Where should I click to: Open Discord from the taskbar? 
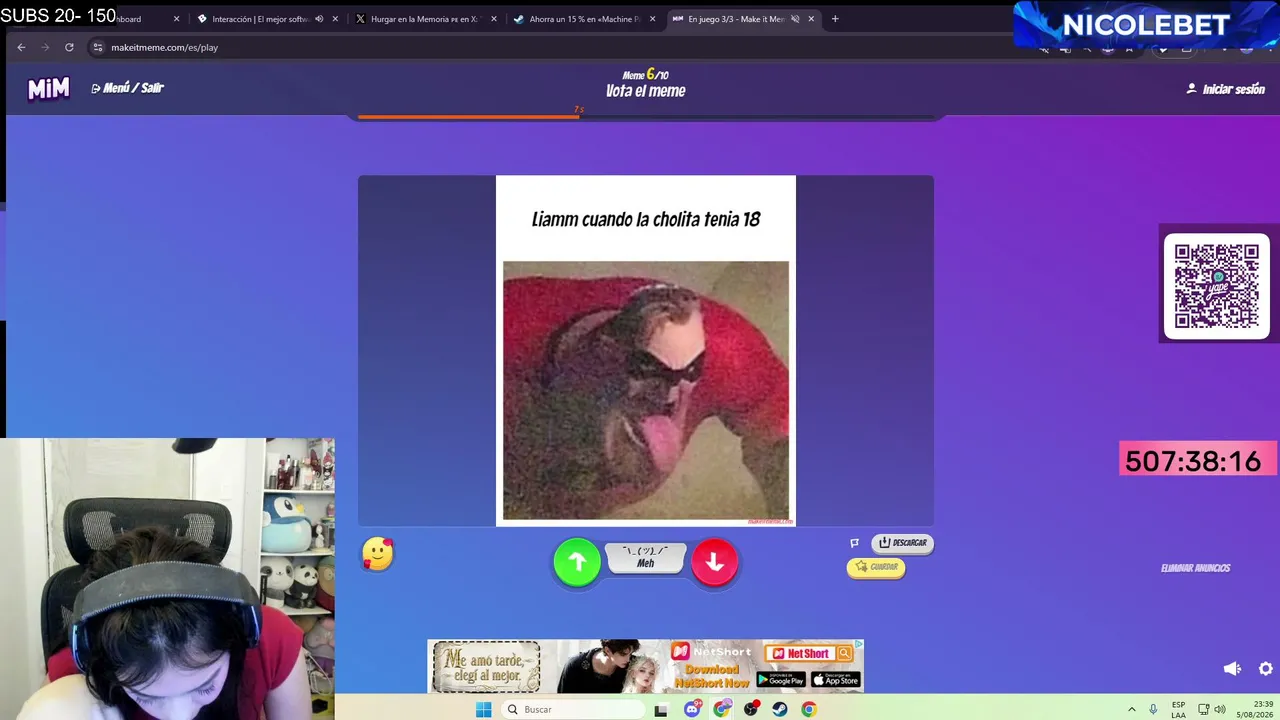tap(693, 709)
